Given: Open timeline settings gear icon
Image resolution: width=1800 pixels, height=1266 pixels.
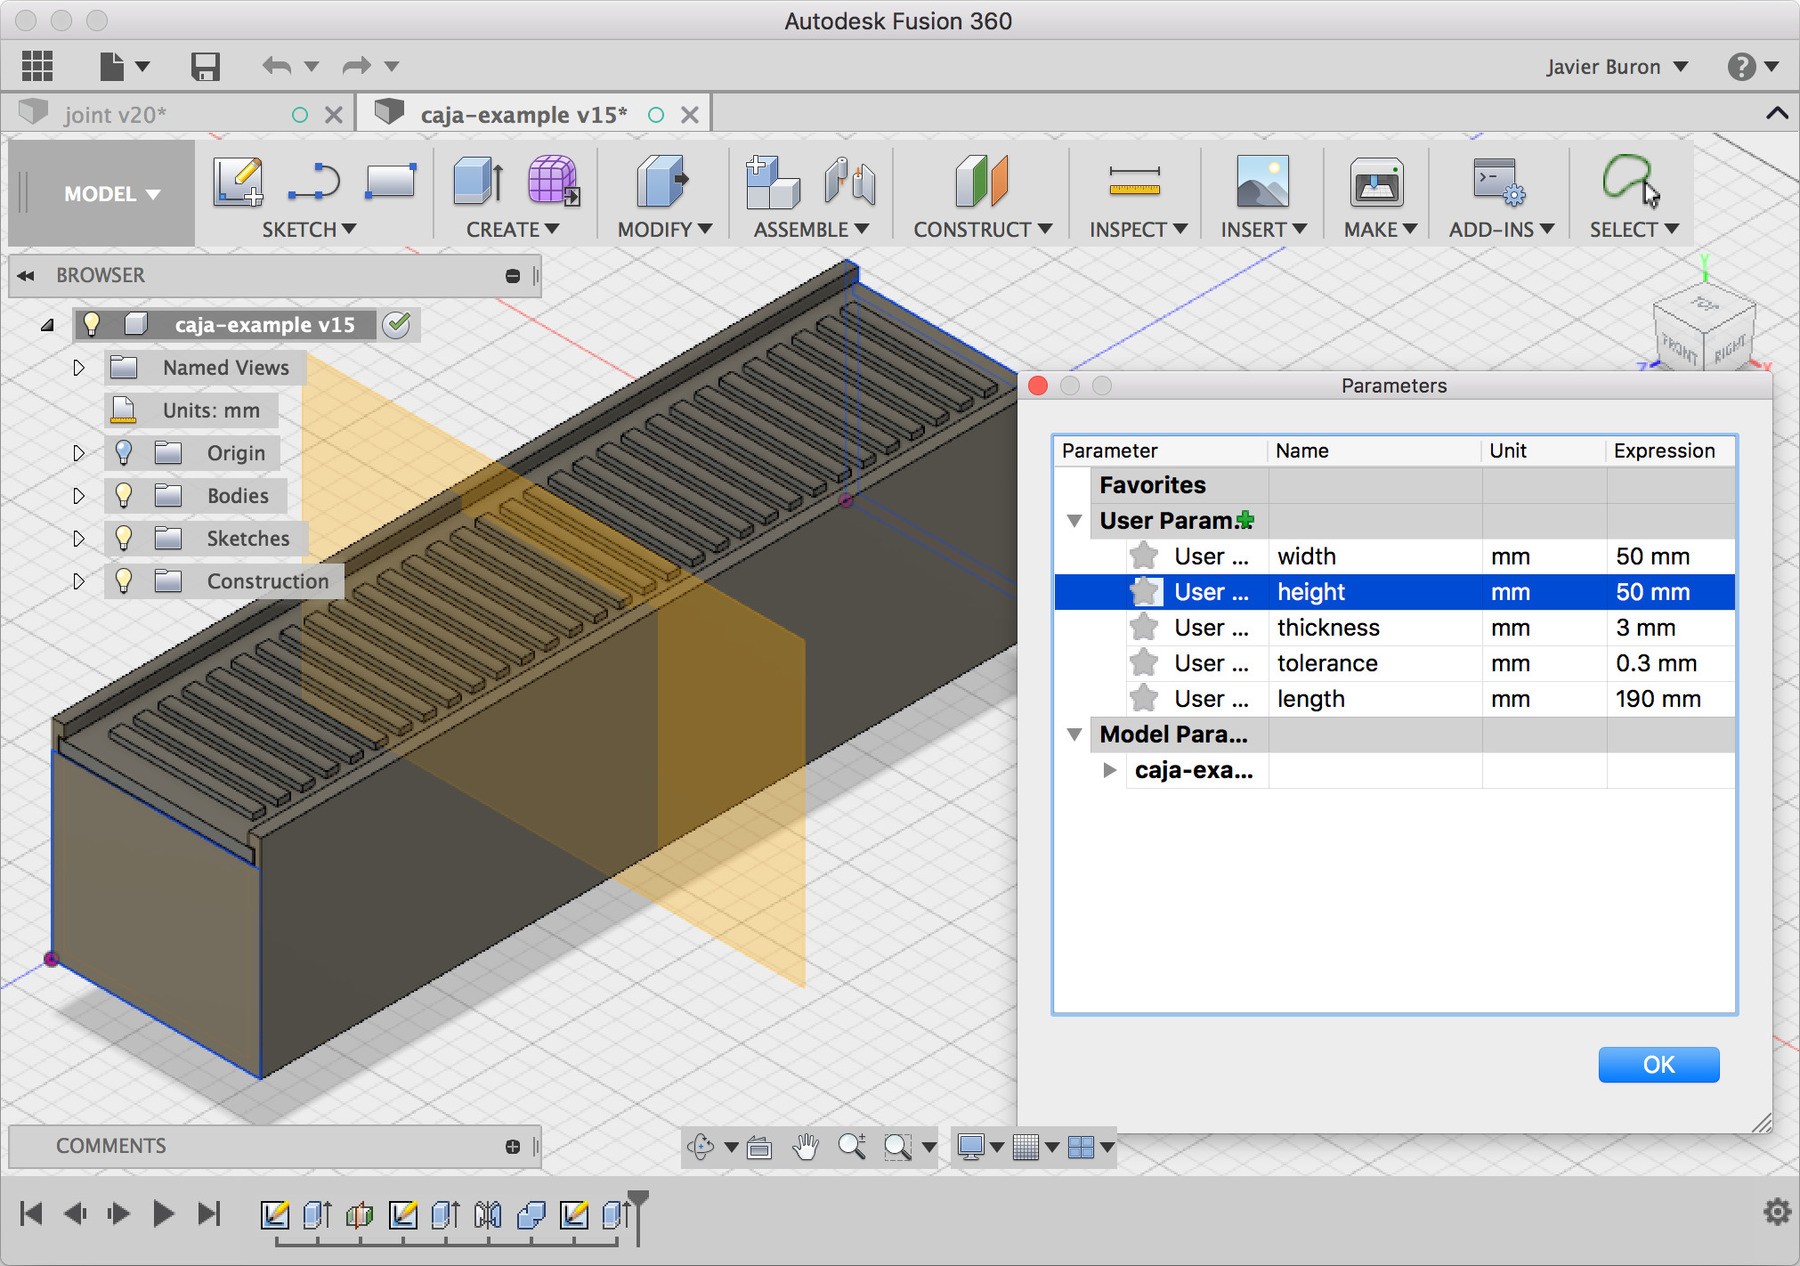Looking at the screenshot, I should click(x=1777, y=1213).
